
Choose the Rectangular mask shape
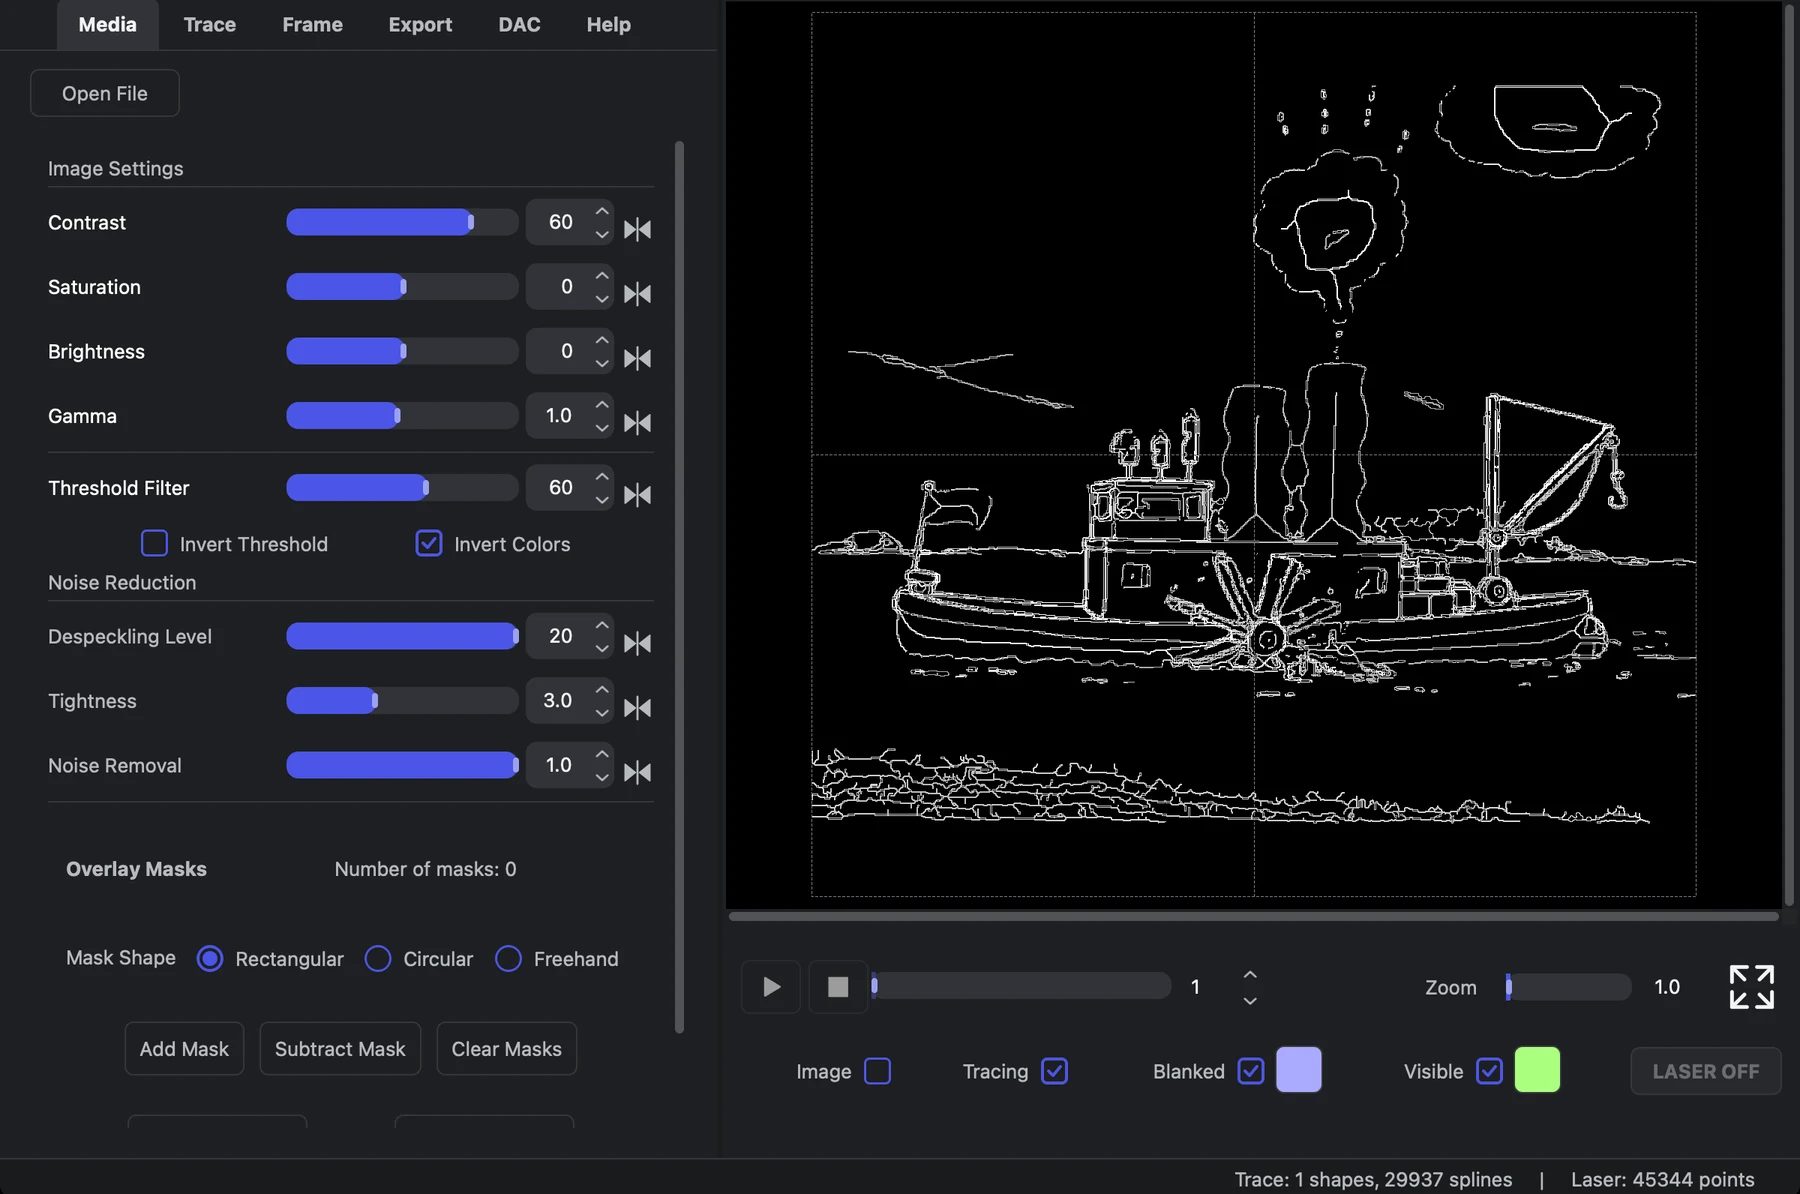click(x=210, y=958)
